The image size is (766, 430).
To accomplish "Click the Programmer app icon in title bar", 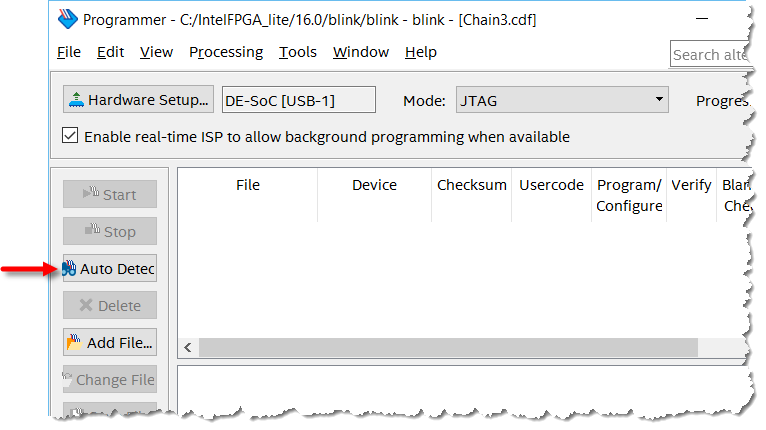I will click(67, 20).
